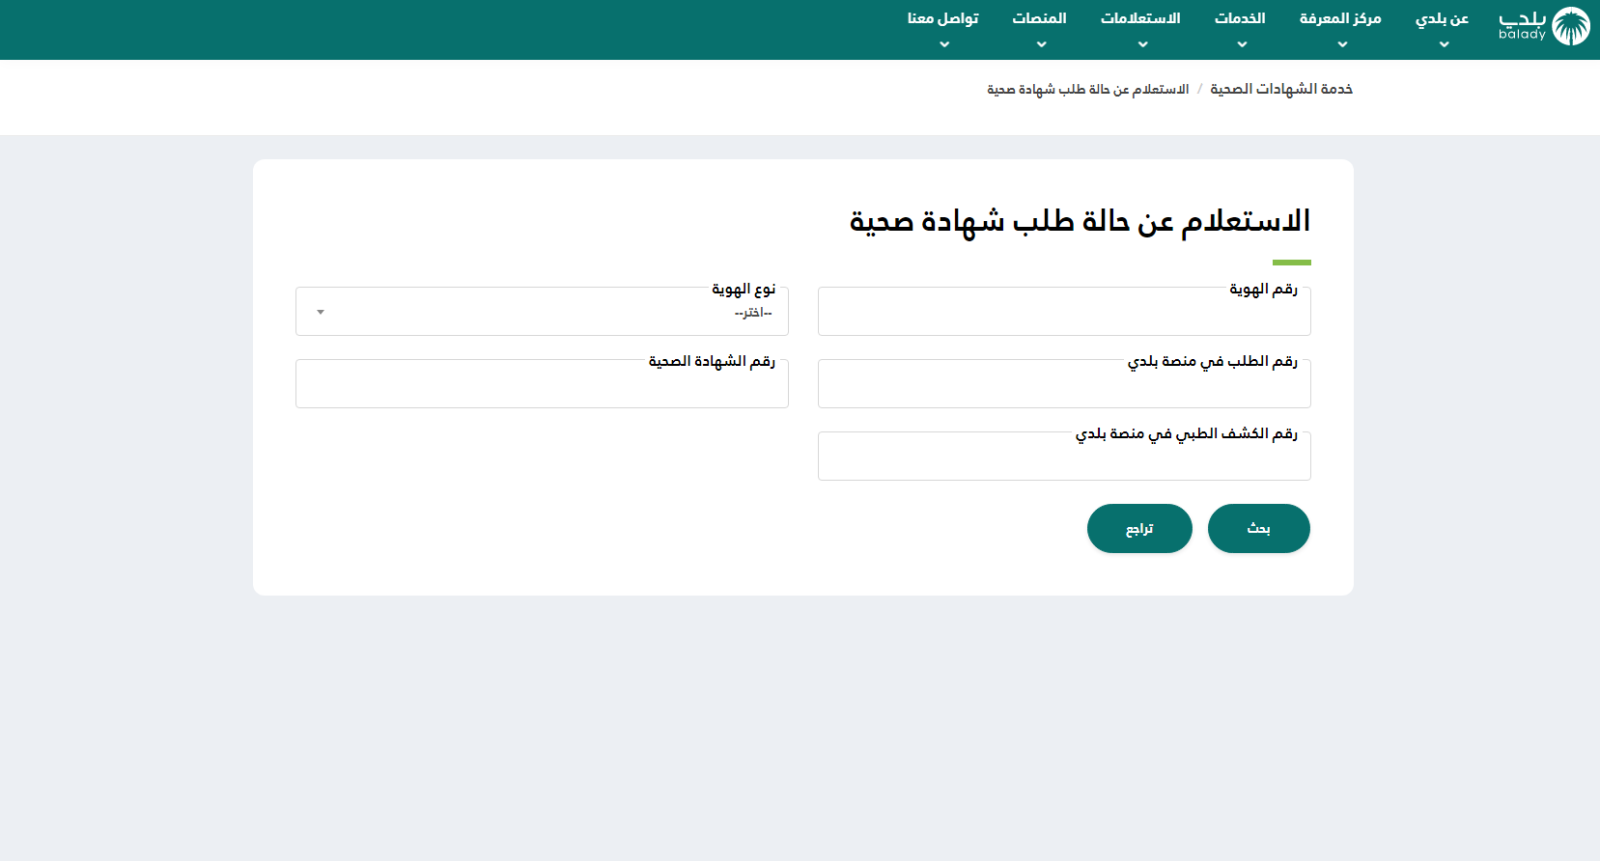Click the page heading الاستعلام عن حالة طلب شهادة صحية
1600x861 pixels.
pyautogui.click(x=1080, y=221)
